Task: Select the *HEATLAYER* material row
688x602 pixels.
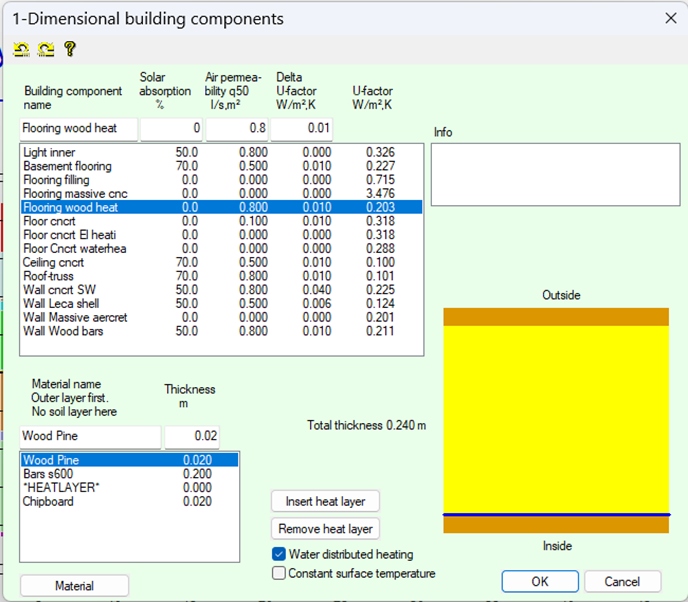Action: tap(62, 487)
